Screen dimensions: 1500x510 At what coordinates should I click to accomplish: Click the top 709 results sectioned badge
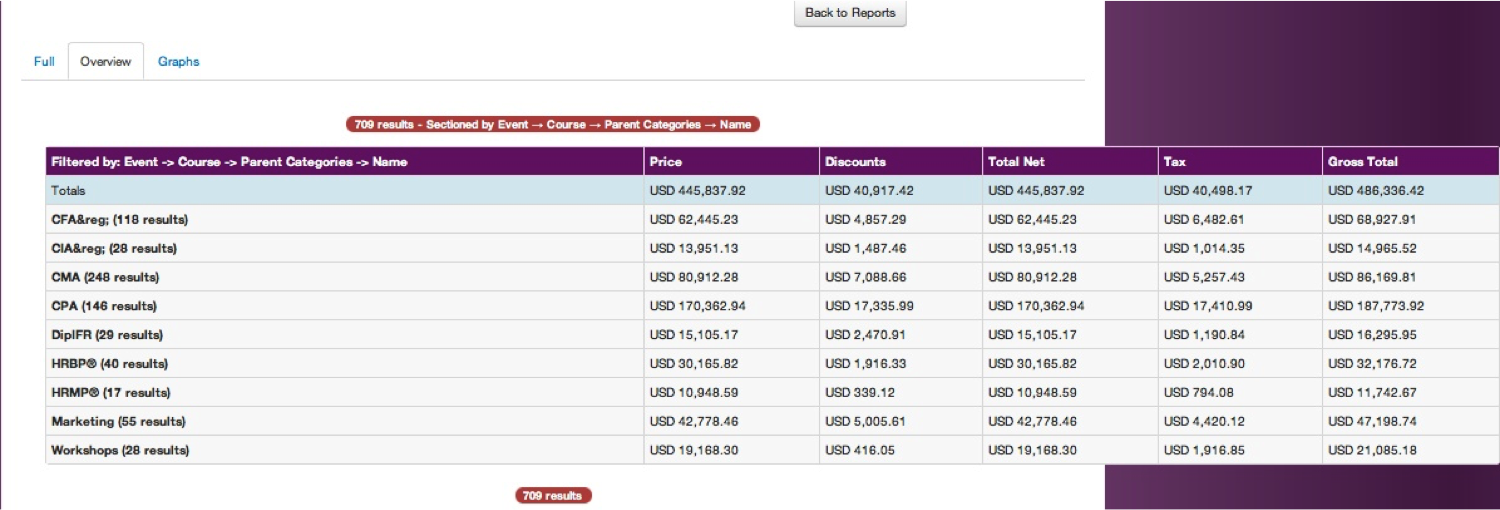click(553, 125)
